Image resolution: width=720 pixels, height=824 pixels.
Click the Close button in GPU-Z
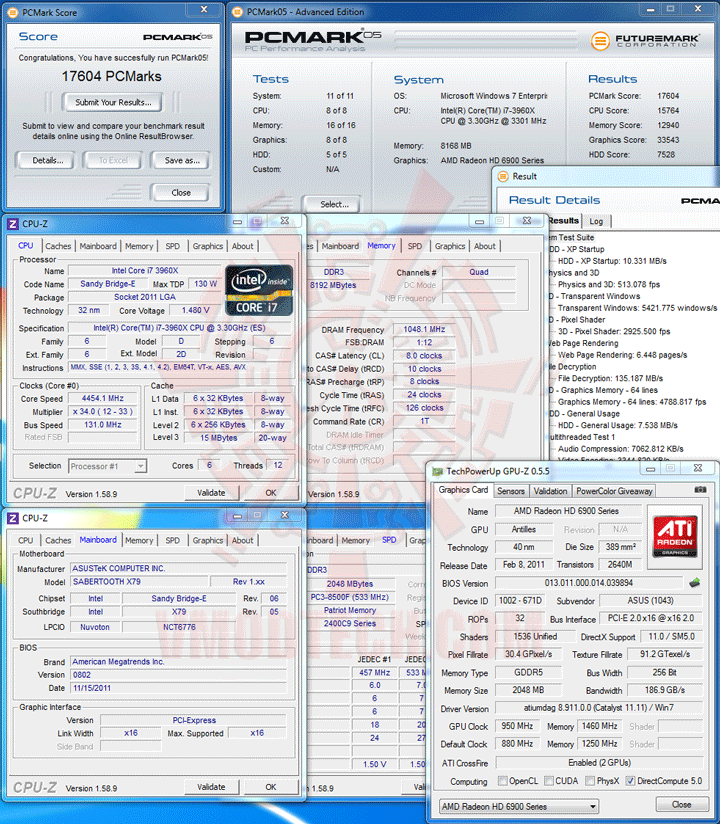point(681,805)
